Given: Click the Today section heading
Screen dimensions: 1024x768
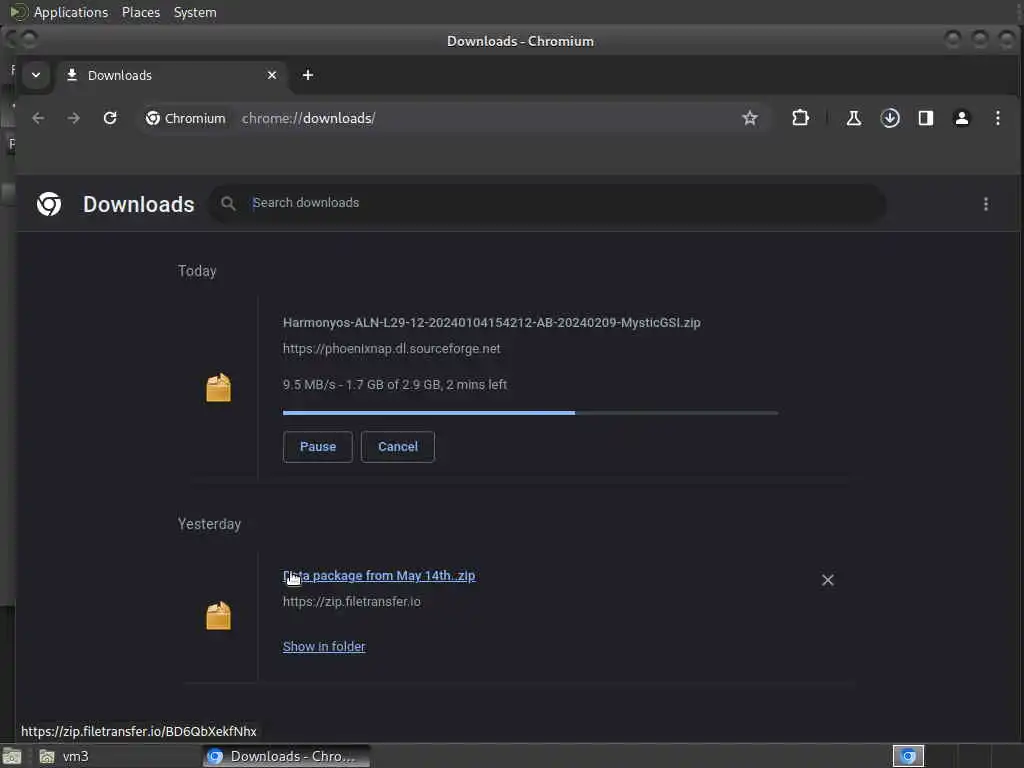Looking at the screenshot, I should [197, 271].
